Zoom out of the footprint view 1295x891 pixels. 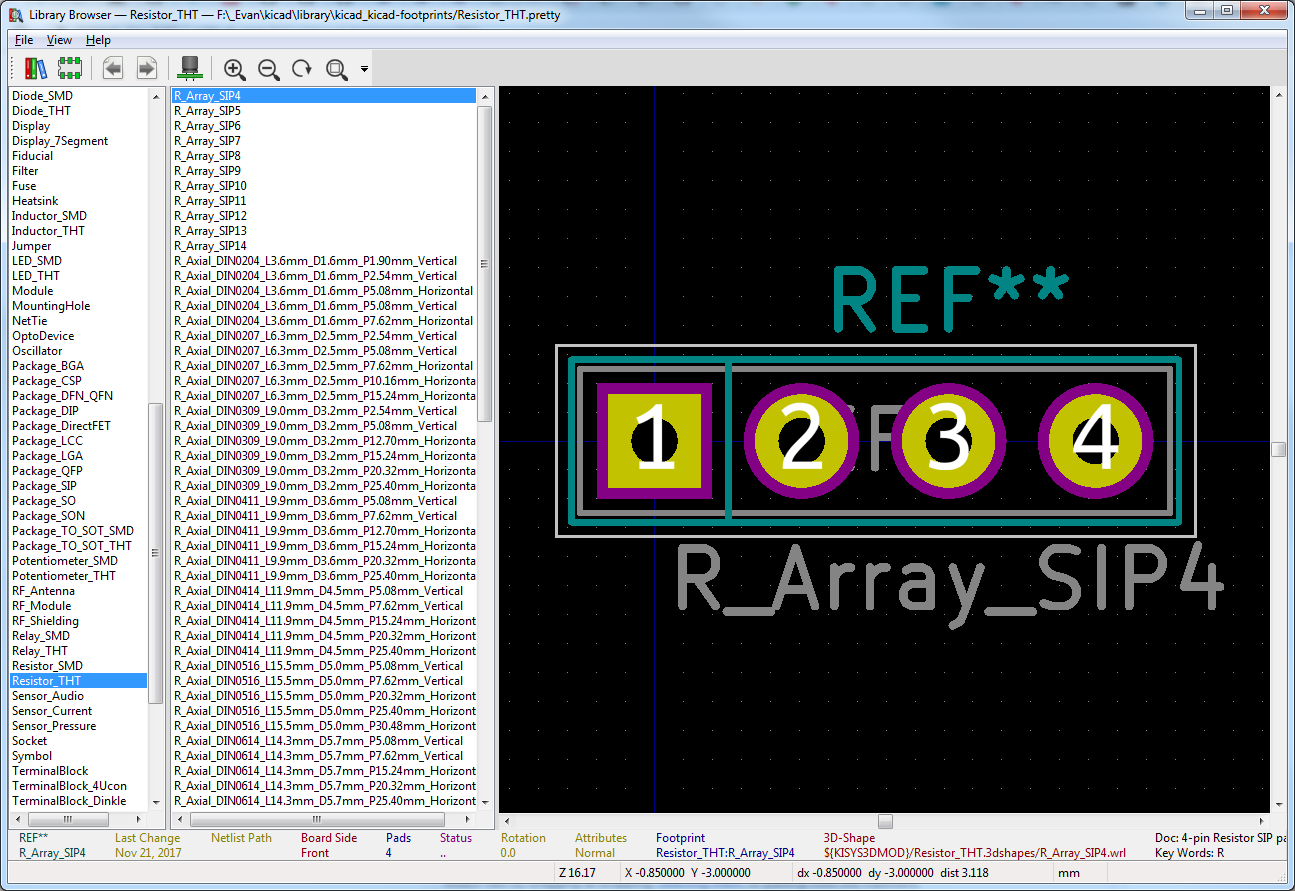tap(268, 68)
